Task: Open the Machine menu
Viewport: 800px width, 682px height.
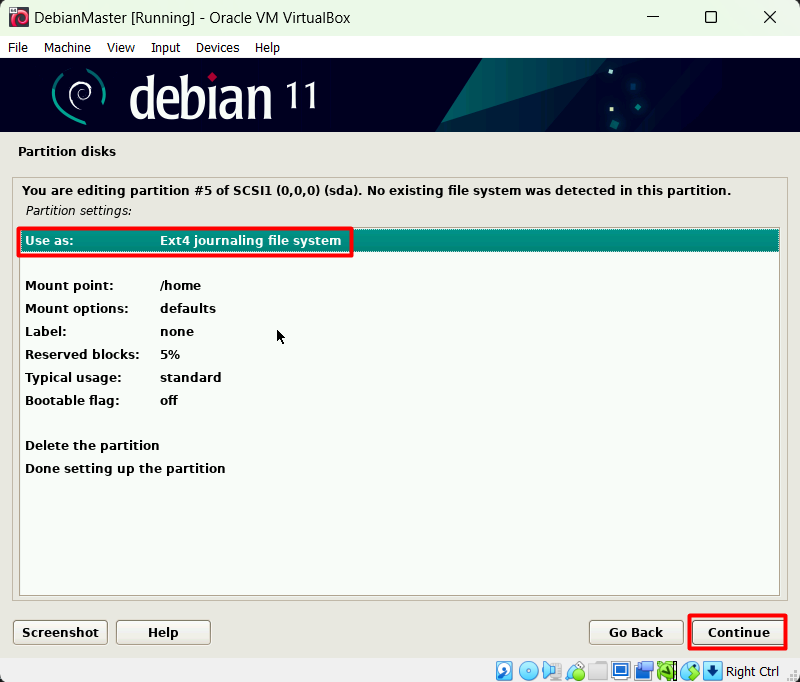Action: 67,47
